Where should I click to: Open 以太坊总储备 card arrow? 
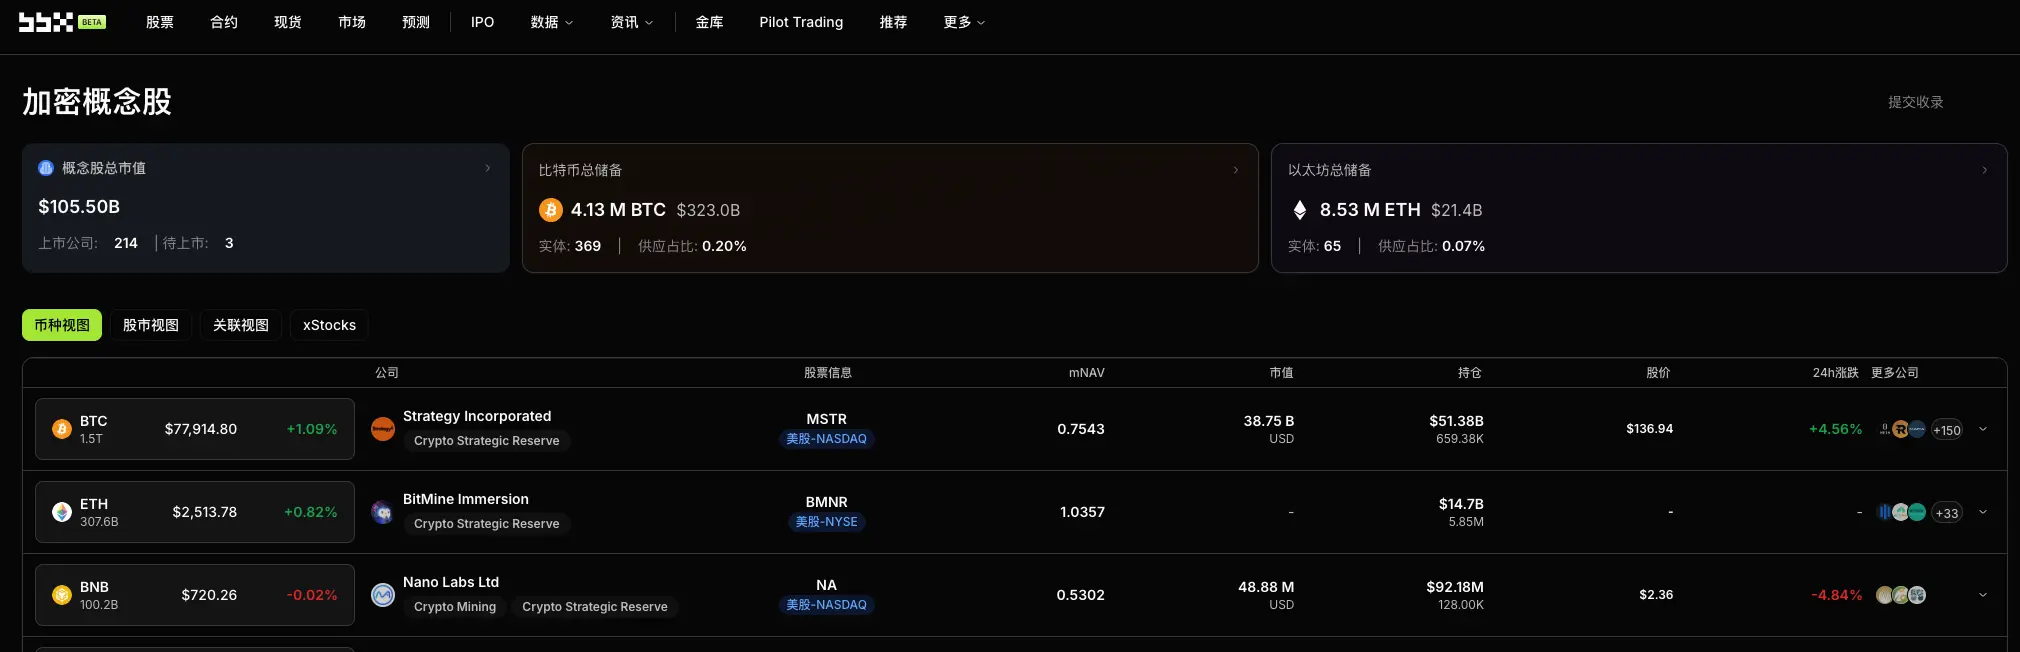(1985, 170)
